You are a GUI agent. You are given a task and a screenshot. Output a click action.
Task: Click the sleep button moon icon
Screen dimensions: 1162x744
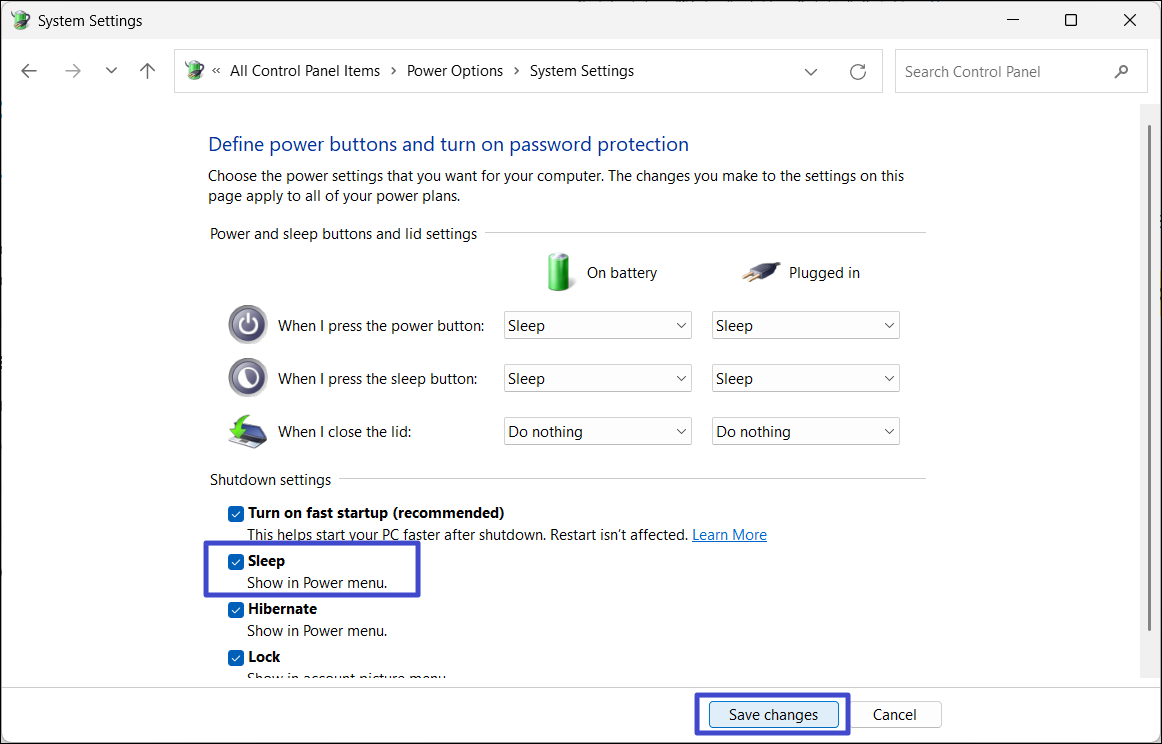pyautogui.click(x=247, y=378)
